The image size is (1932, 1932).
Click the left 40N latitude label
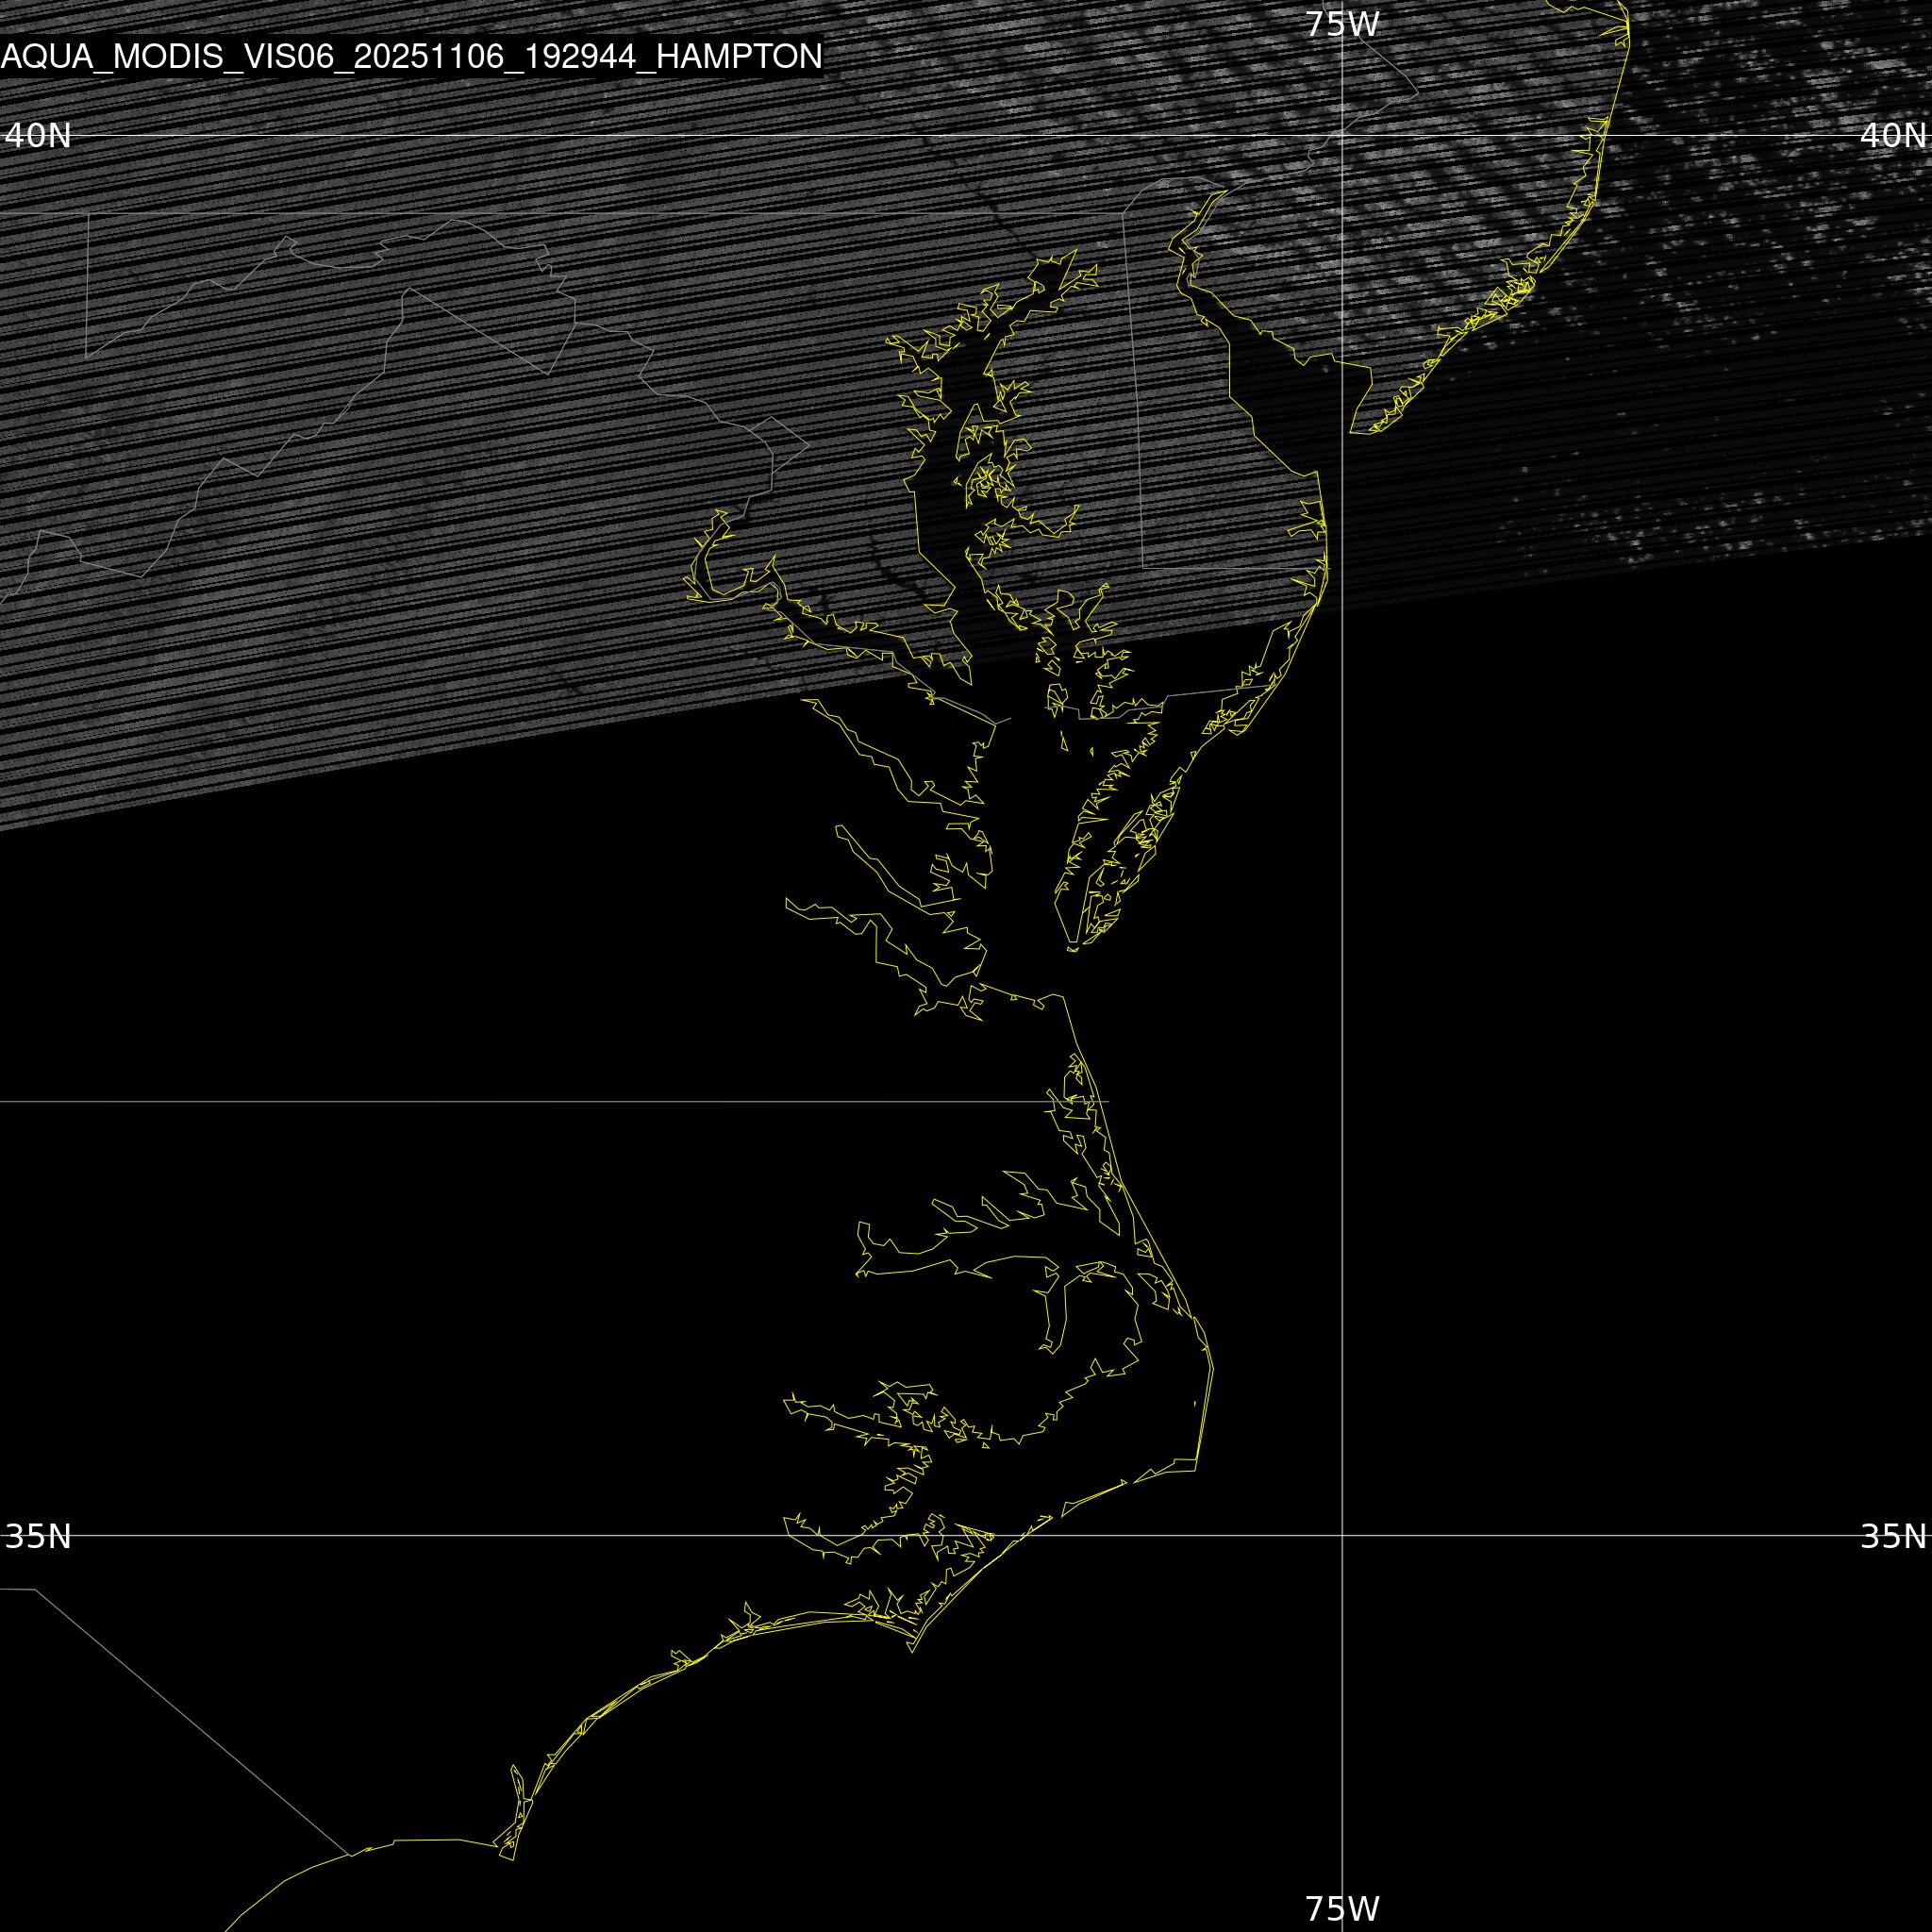[x=38, y=136]
